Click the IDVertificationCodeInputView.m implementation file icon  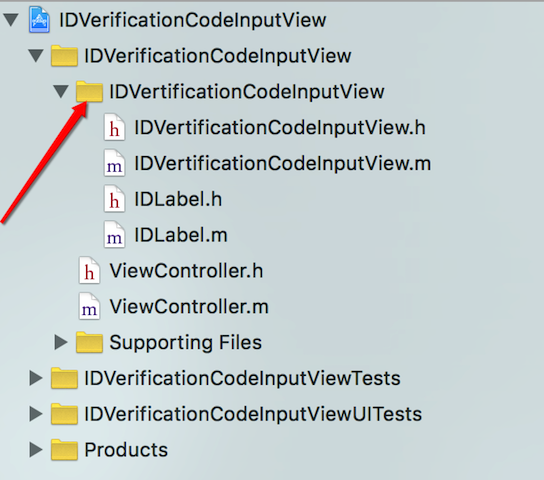click(x=114, y=163)
